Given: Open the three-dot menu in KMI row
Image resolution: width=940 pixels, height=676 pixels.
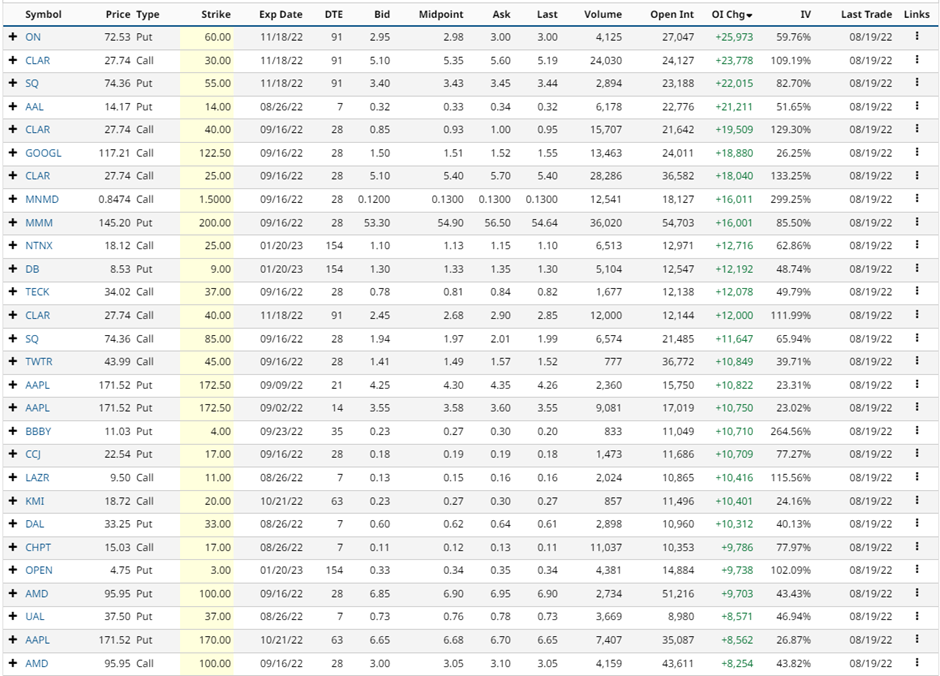Looking at the screenshot, I should (917, 501).
